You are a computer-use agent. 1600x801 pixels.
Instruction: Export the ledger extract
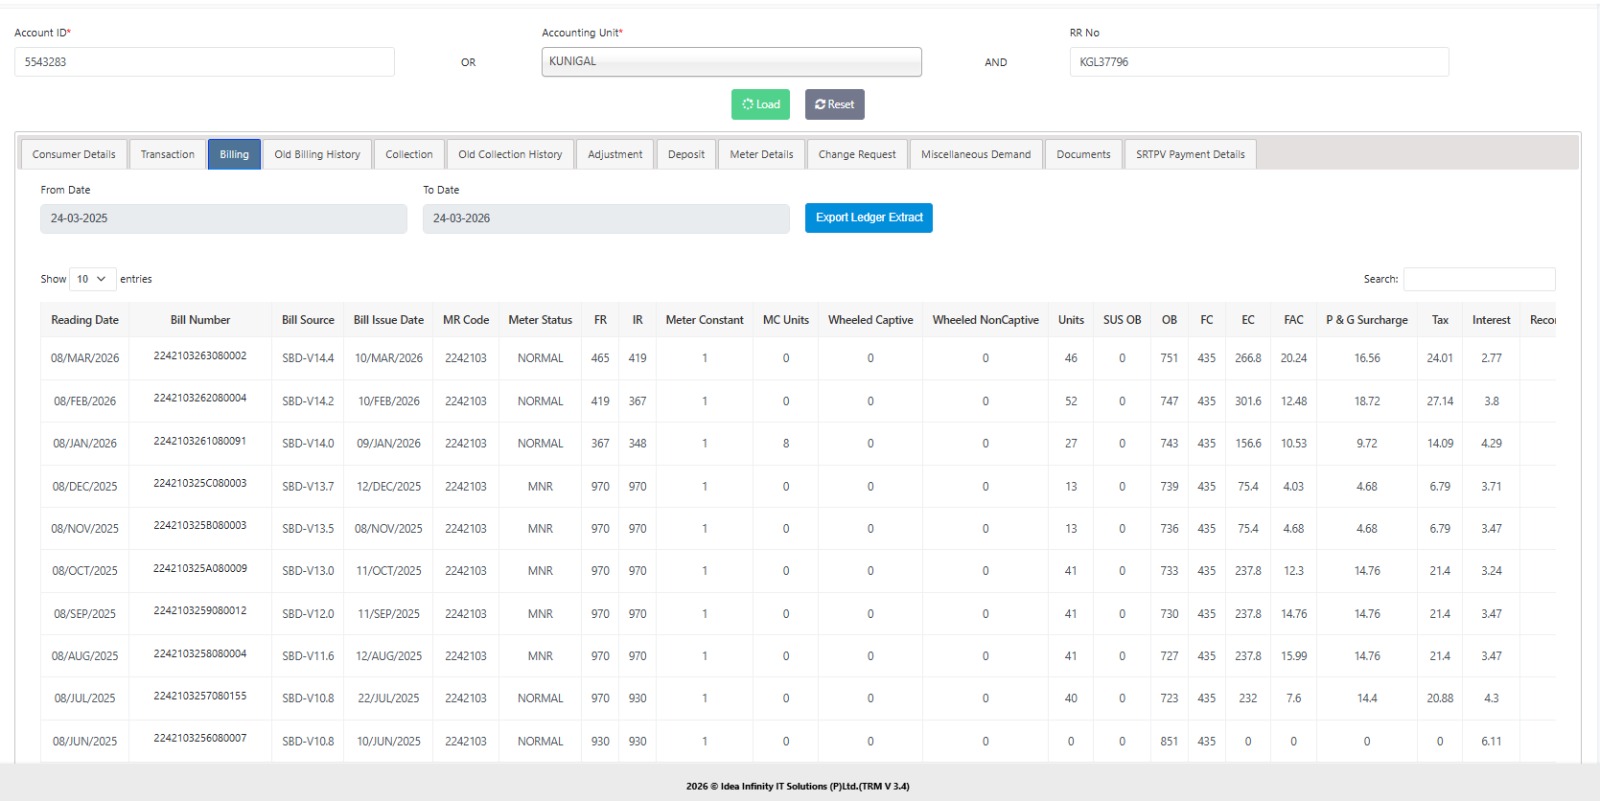click(868, 218)
